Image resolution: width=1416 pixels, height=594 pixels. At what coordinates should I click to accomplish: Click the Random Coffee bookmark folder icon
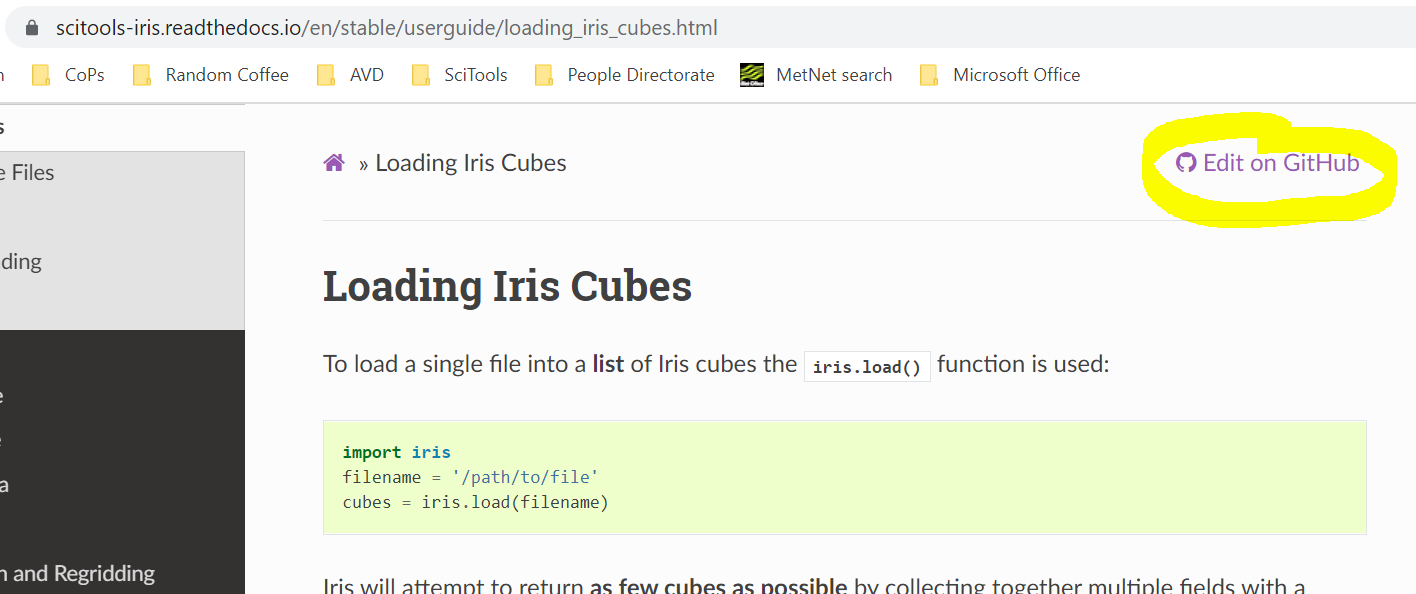[141, 74]
